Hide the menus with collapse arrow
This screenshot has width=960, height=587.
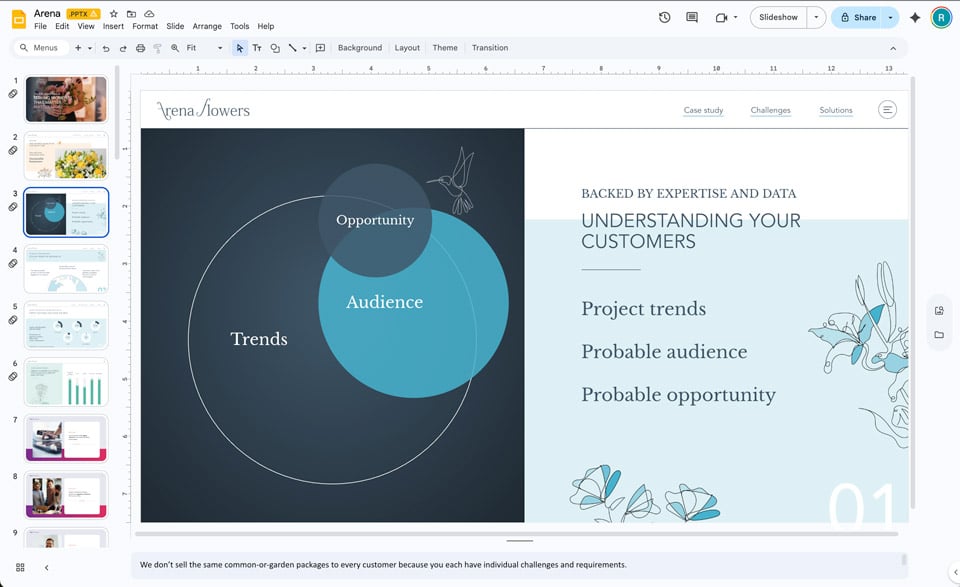click(893, 48)
